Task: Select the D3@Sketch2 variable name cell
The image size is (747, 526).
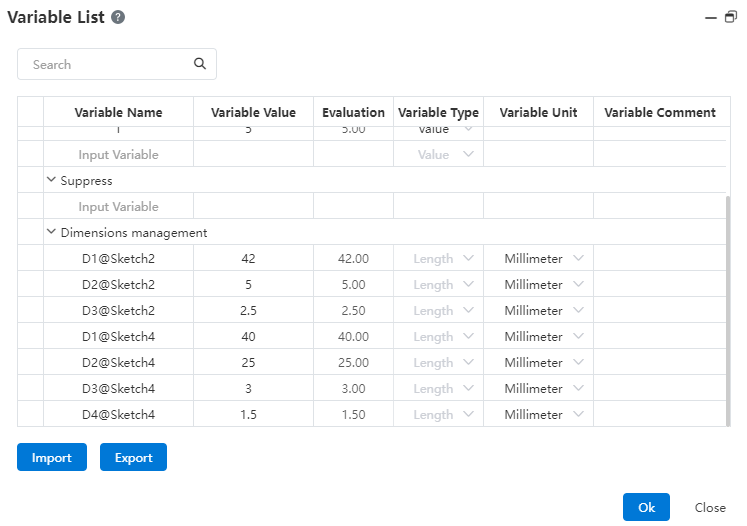Action: (118, 310)
